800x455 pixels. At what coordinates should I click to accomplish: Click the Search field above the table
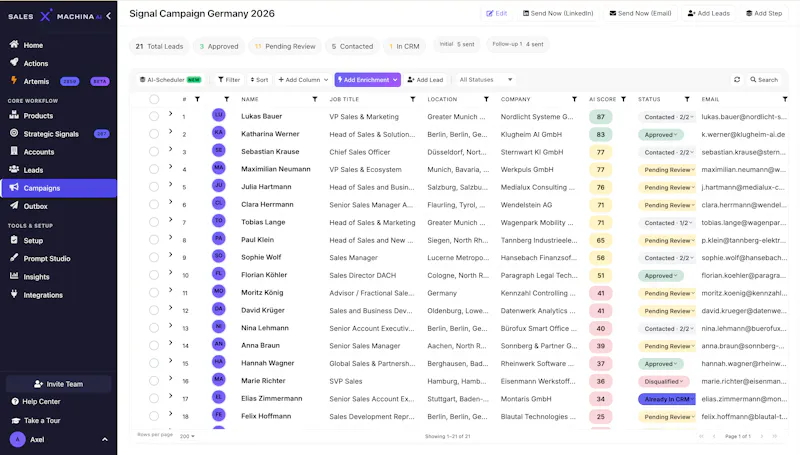(x=764, y=80)
